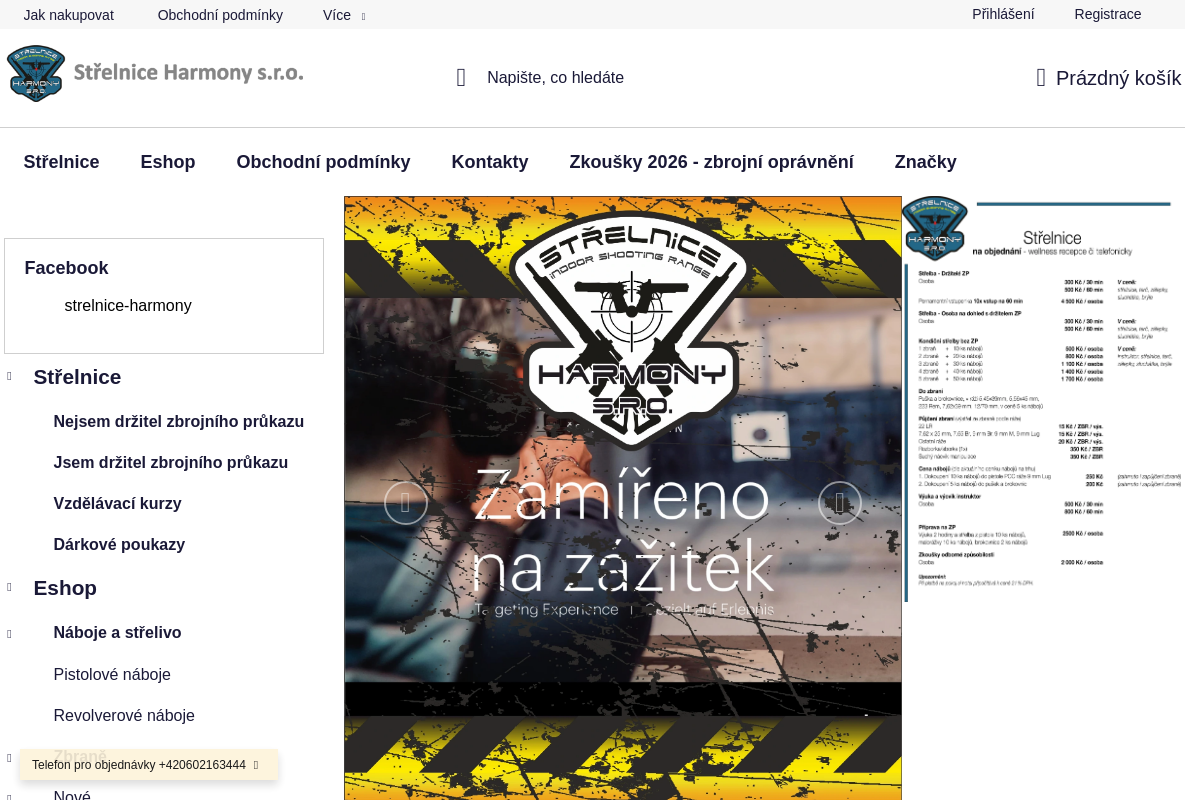The image size is (1200, 800).
Task: Click the search magnifier icon
Action: pos(461,77)
